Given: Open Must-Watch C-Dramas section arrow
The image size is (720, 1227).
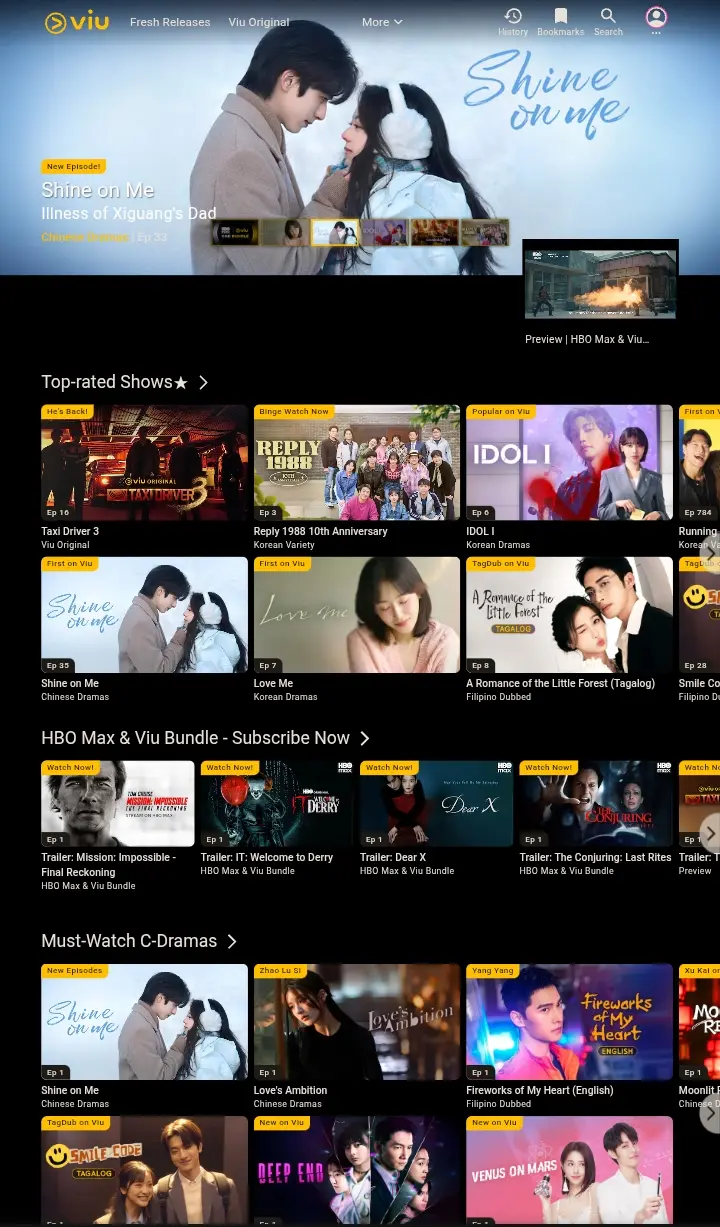Looking at the screenshot, I should (x=231, y=941).
